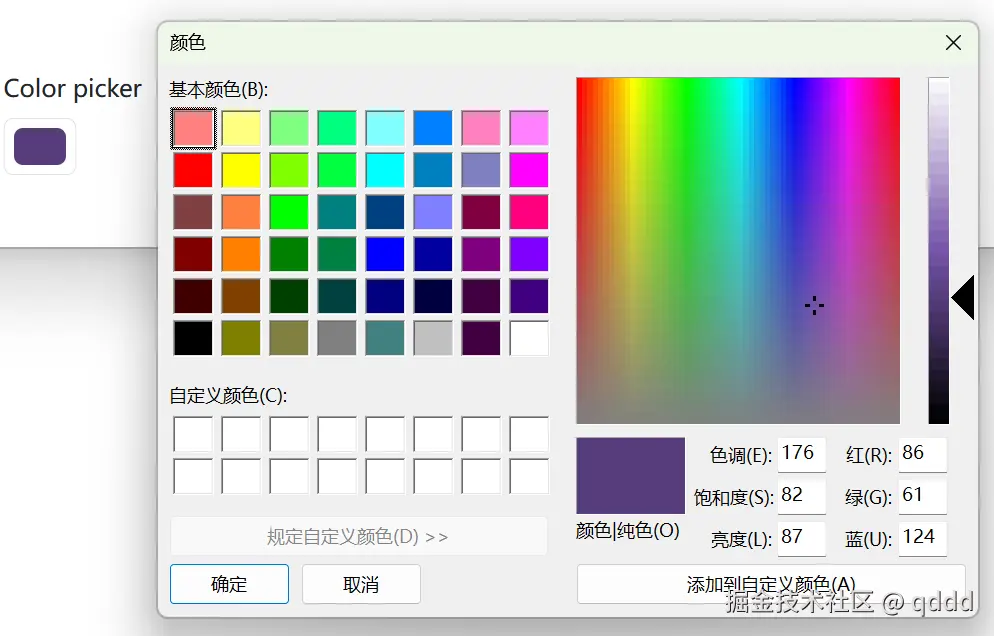
Task: Select the pure yellow basic color
Action: pos(241,170)
